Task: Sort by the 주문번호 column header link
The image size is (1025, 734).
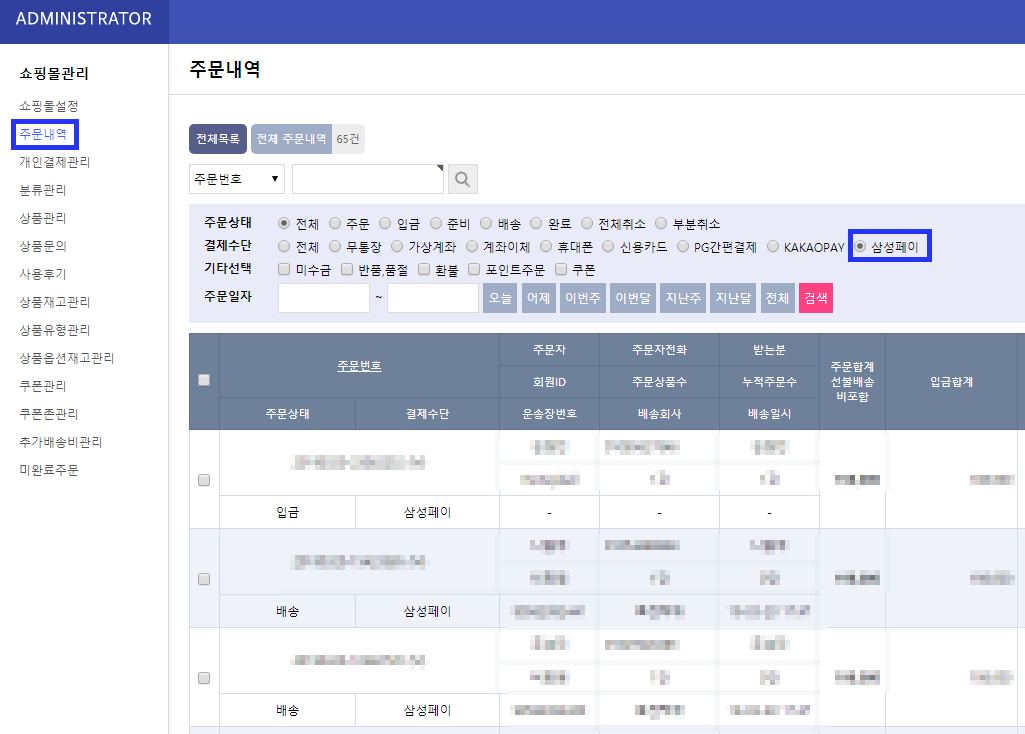Action: pos(359,366)
